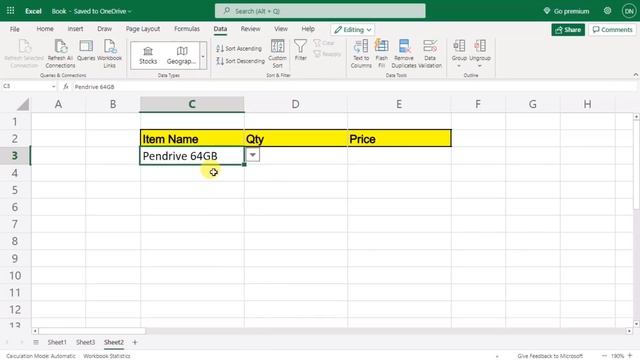Open the DN account avatar

tap(629, 11)
